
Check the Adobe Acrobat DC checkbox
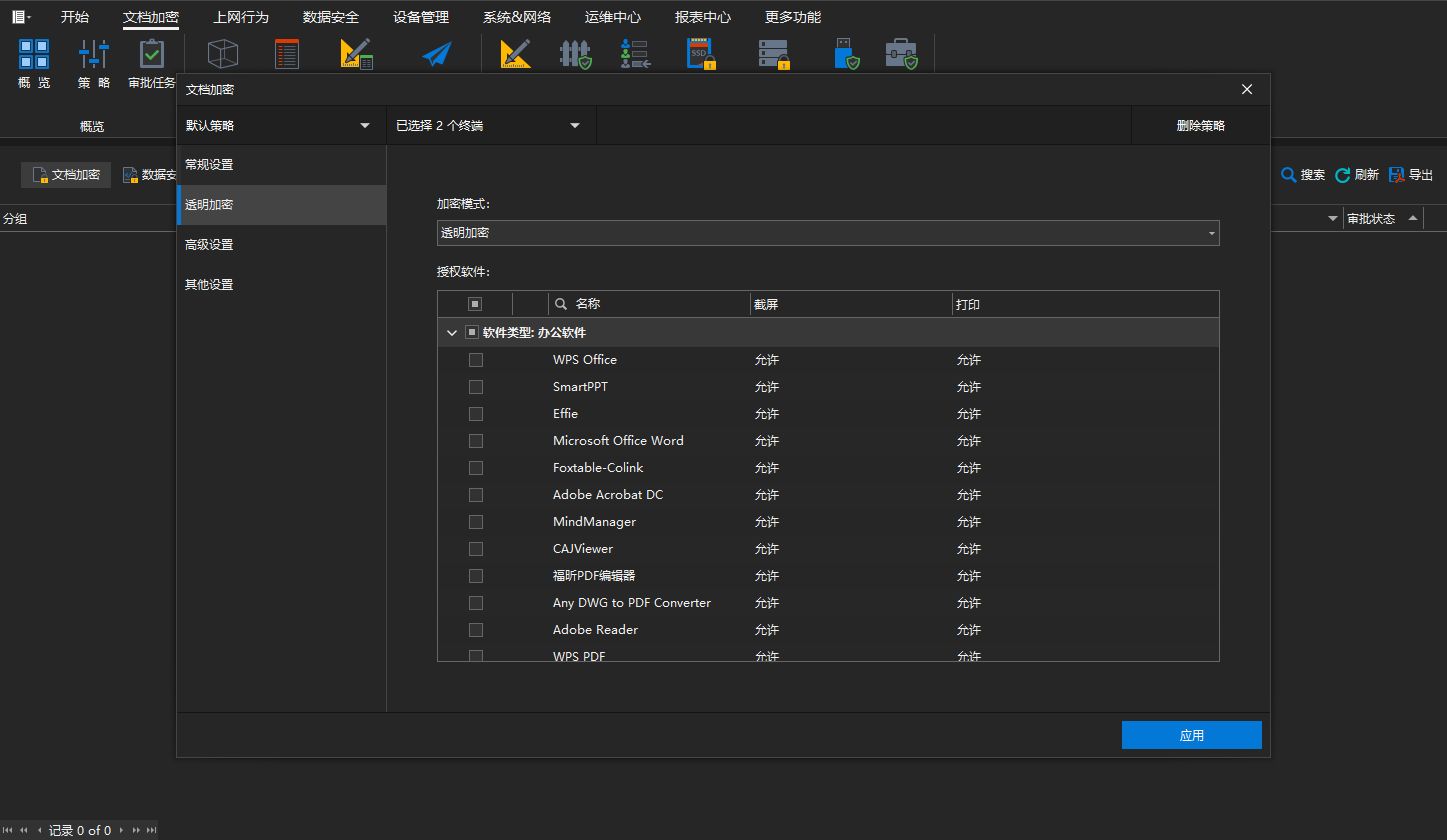click(476, 495)
